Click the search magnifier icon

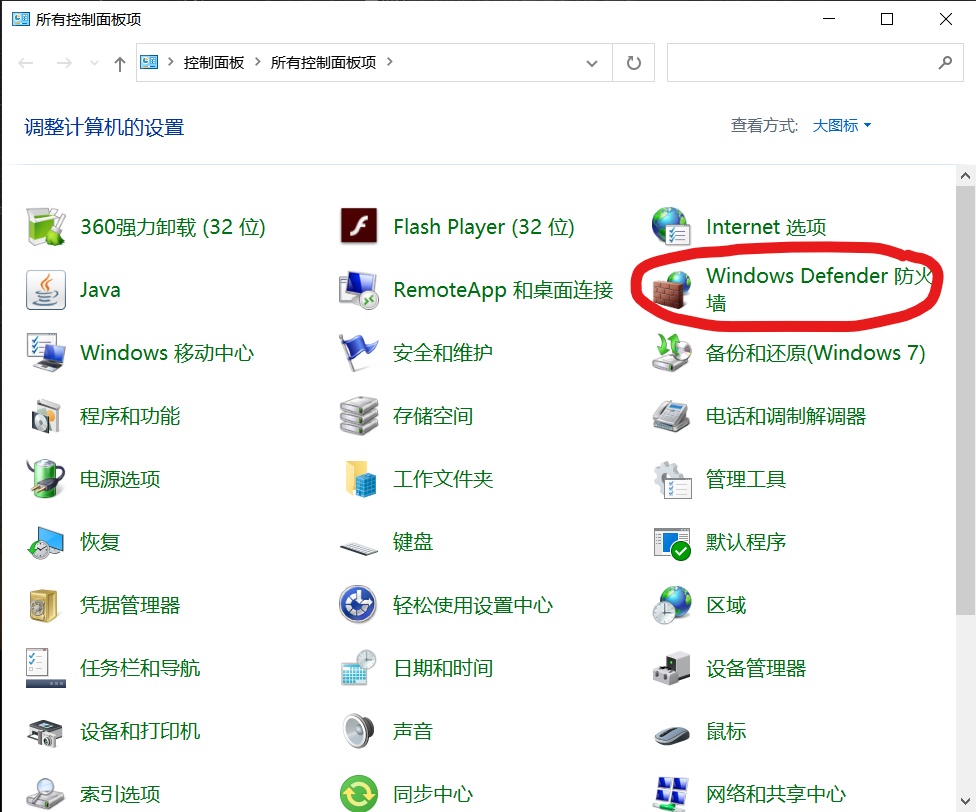point(946,62)
